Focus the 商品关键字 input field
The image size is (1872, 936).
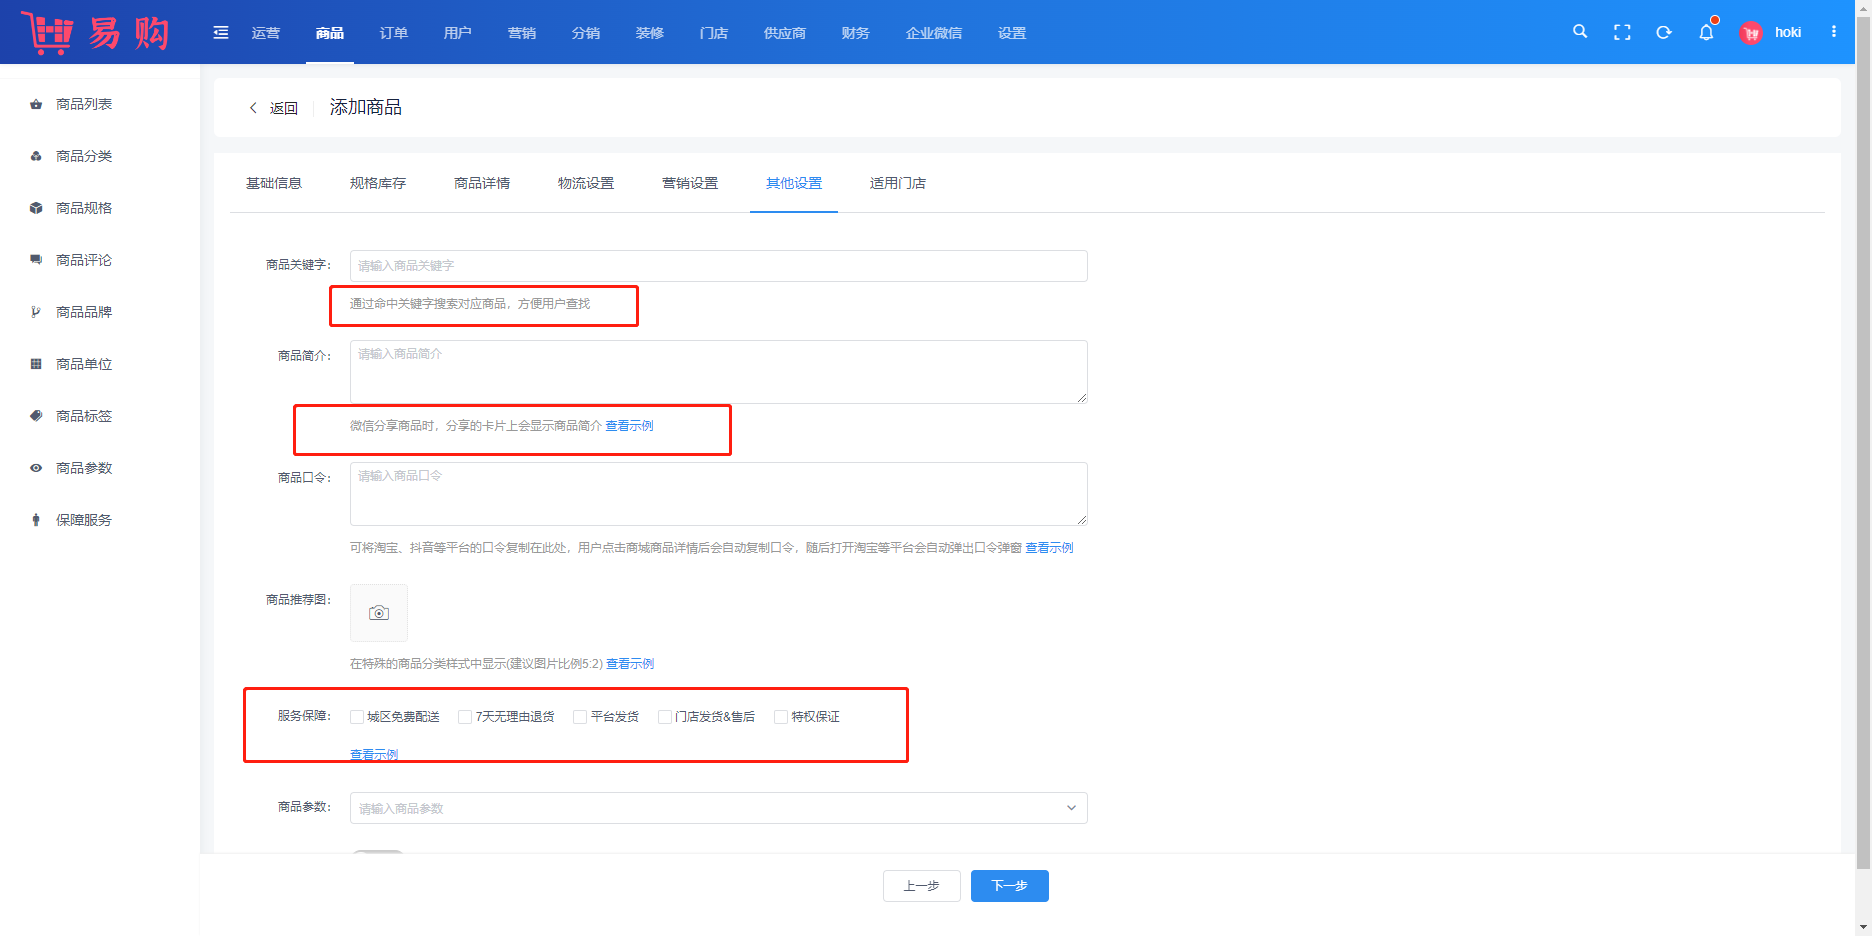(718, 266)
